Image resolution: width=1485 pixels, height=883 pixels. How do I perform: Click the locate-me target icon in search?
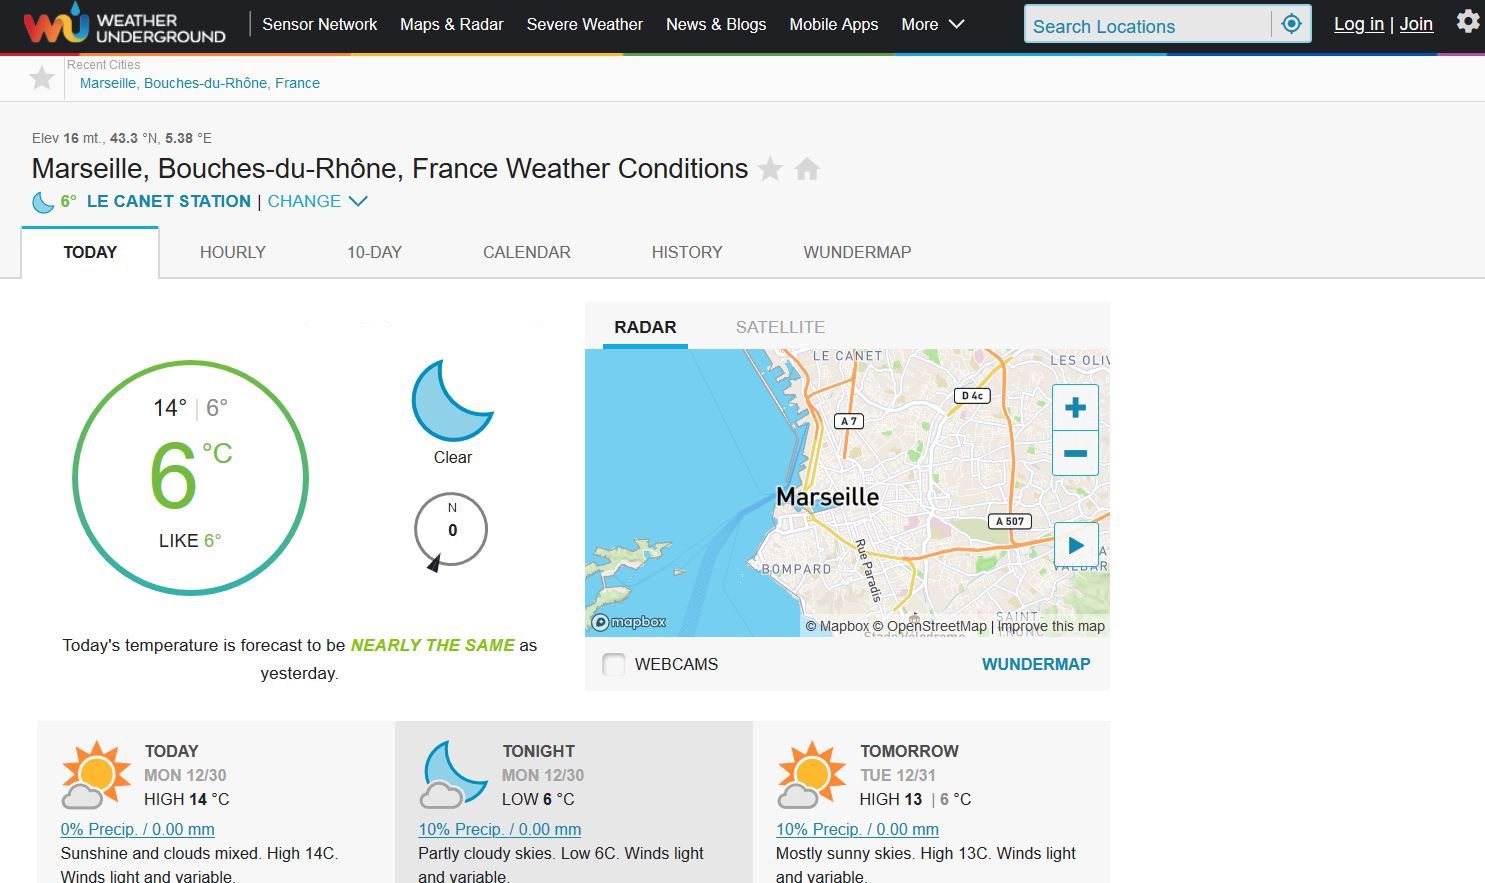point(1291,24)
